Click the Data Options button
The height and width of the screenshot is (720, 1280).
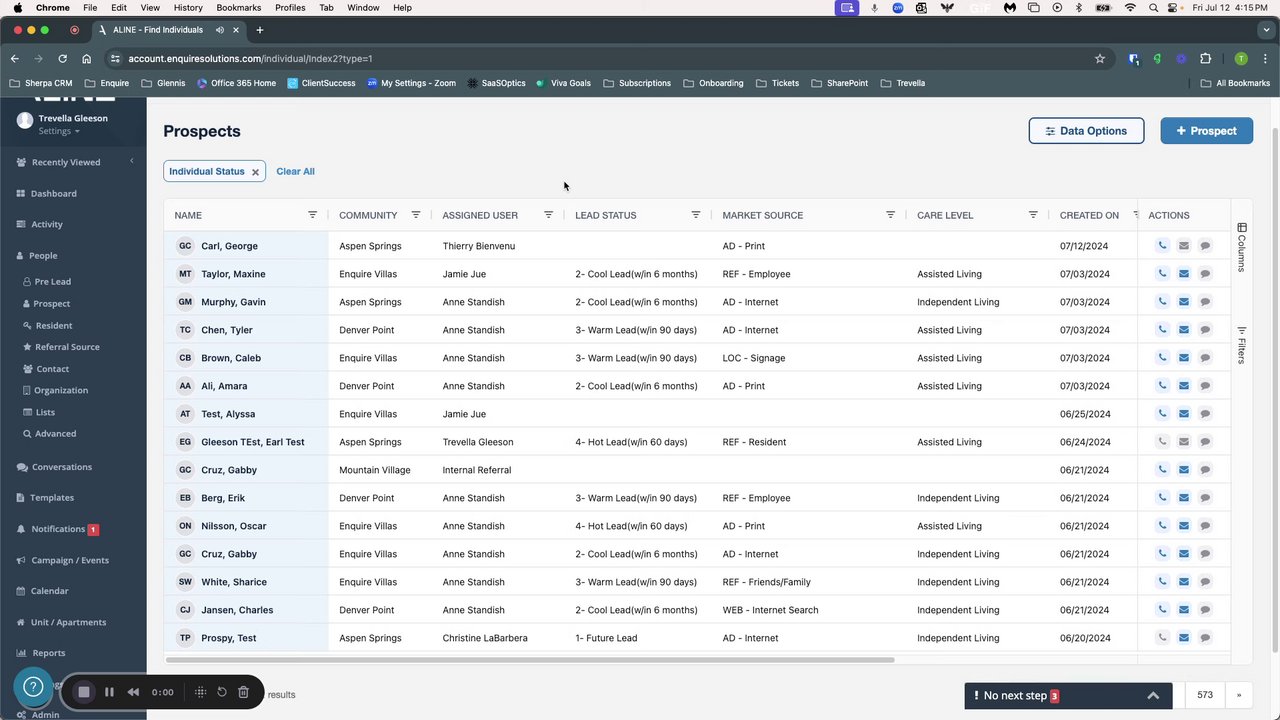[1086, 131]
